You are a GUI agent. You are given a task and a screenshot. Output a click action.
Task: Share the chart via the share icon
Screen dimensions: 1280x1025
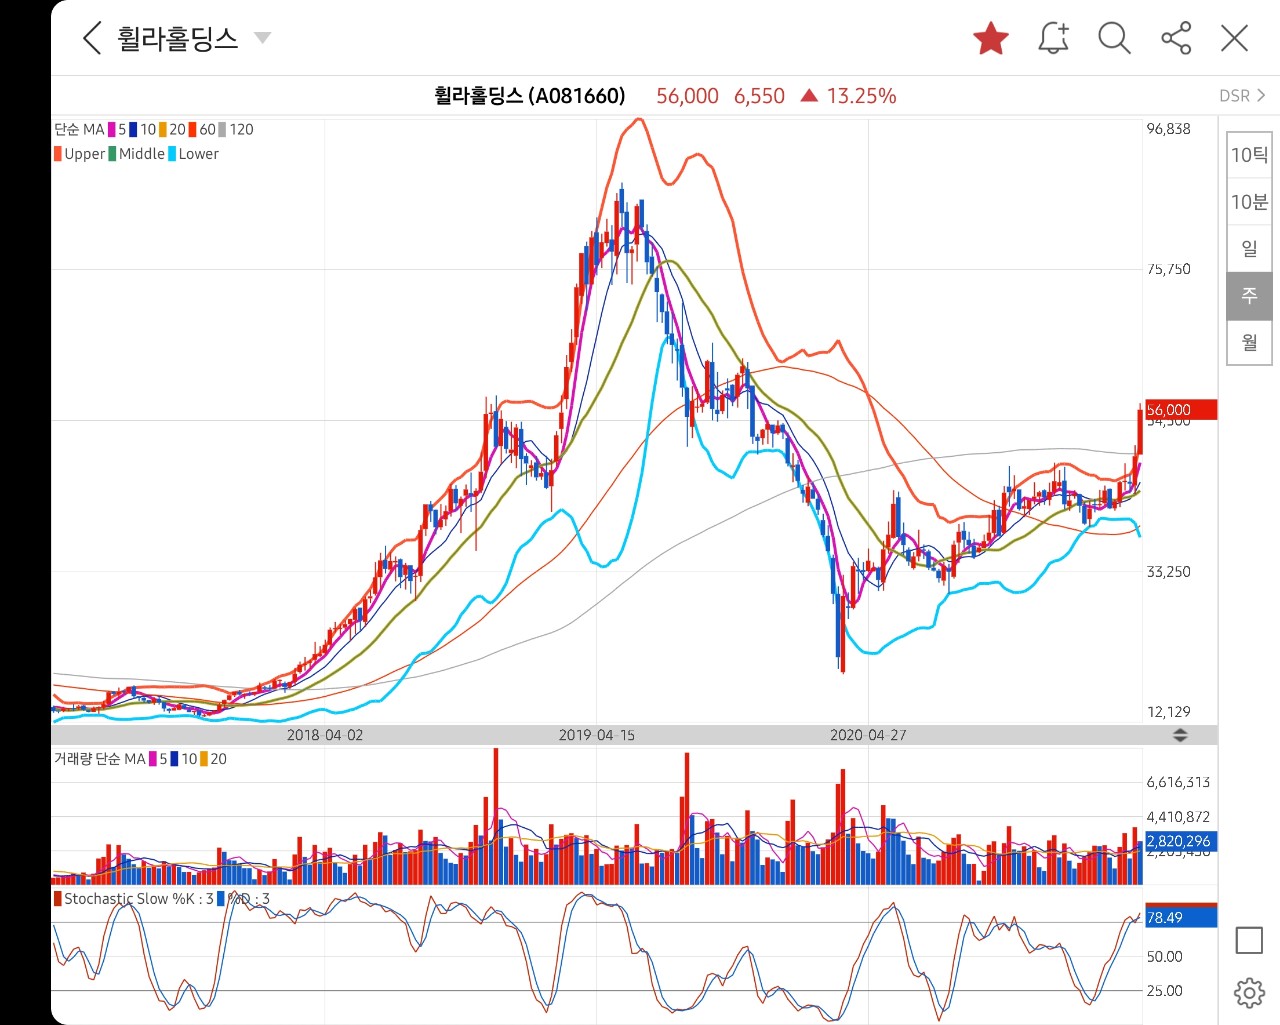point(1176,38)
